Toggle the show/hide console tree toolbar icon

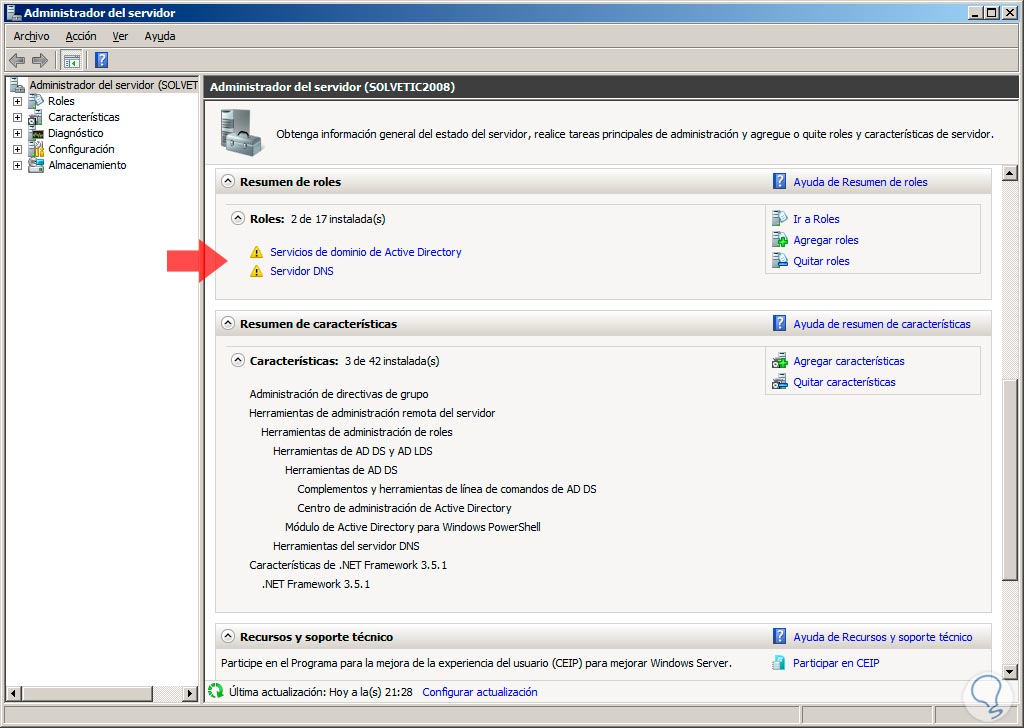point(71,61)
